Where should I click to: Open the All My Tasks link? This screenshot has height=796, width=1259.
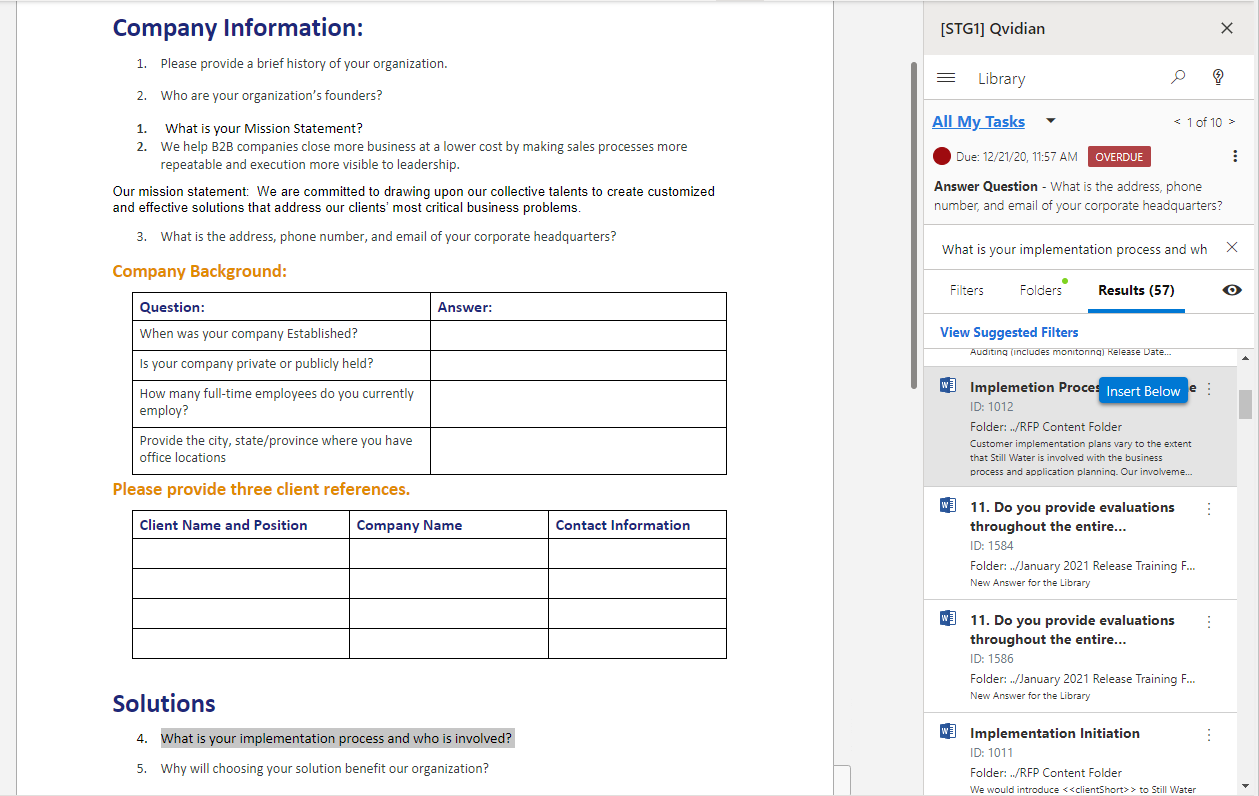pyautogui.click(x=978, y=121)
